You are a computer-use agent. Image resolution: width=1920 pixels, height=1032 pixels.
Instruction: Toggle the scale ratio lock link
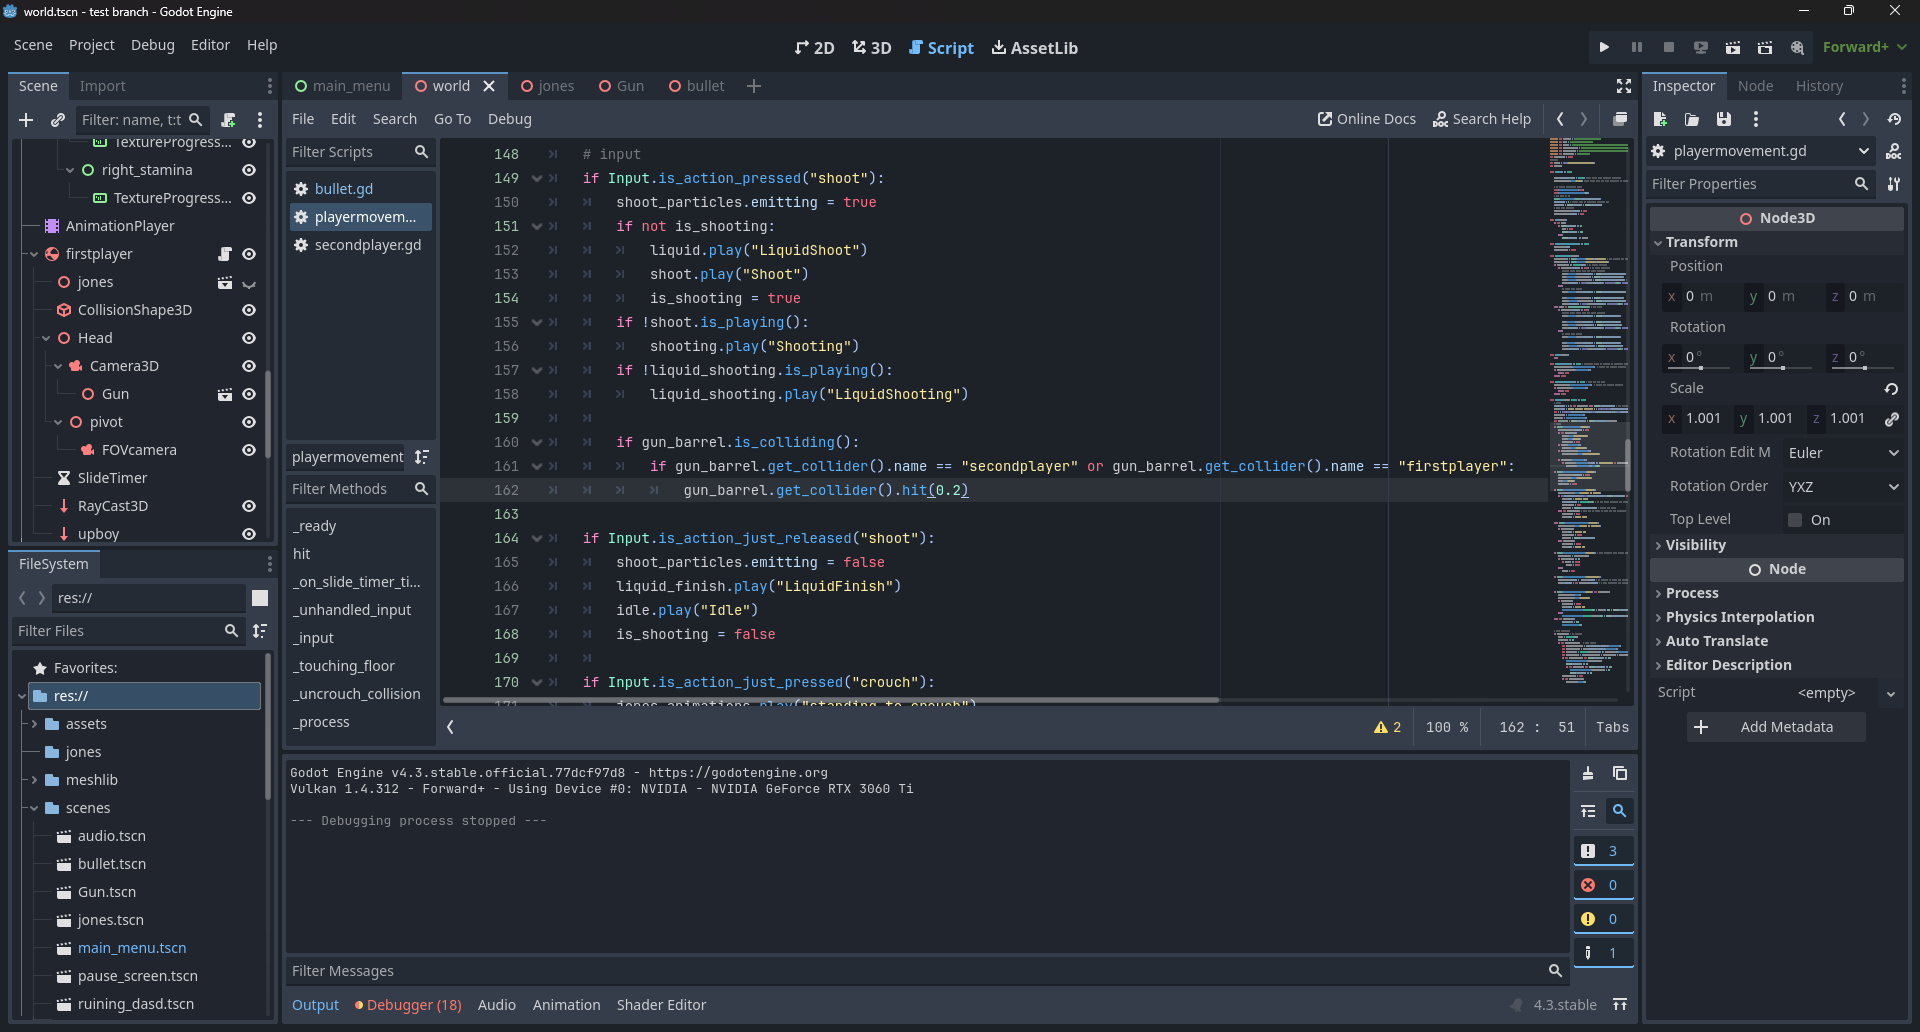(1891, 419)
